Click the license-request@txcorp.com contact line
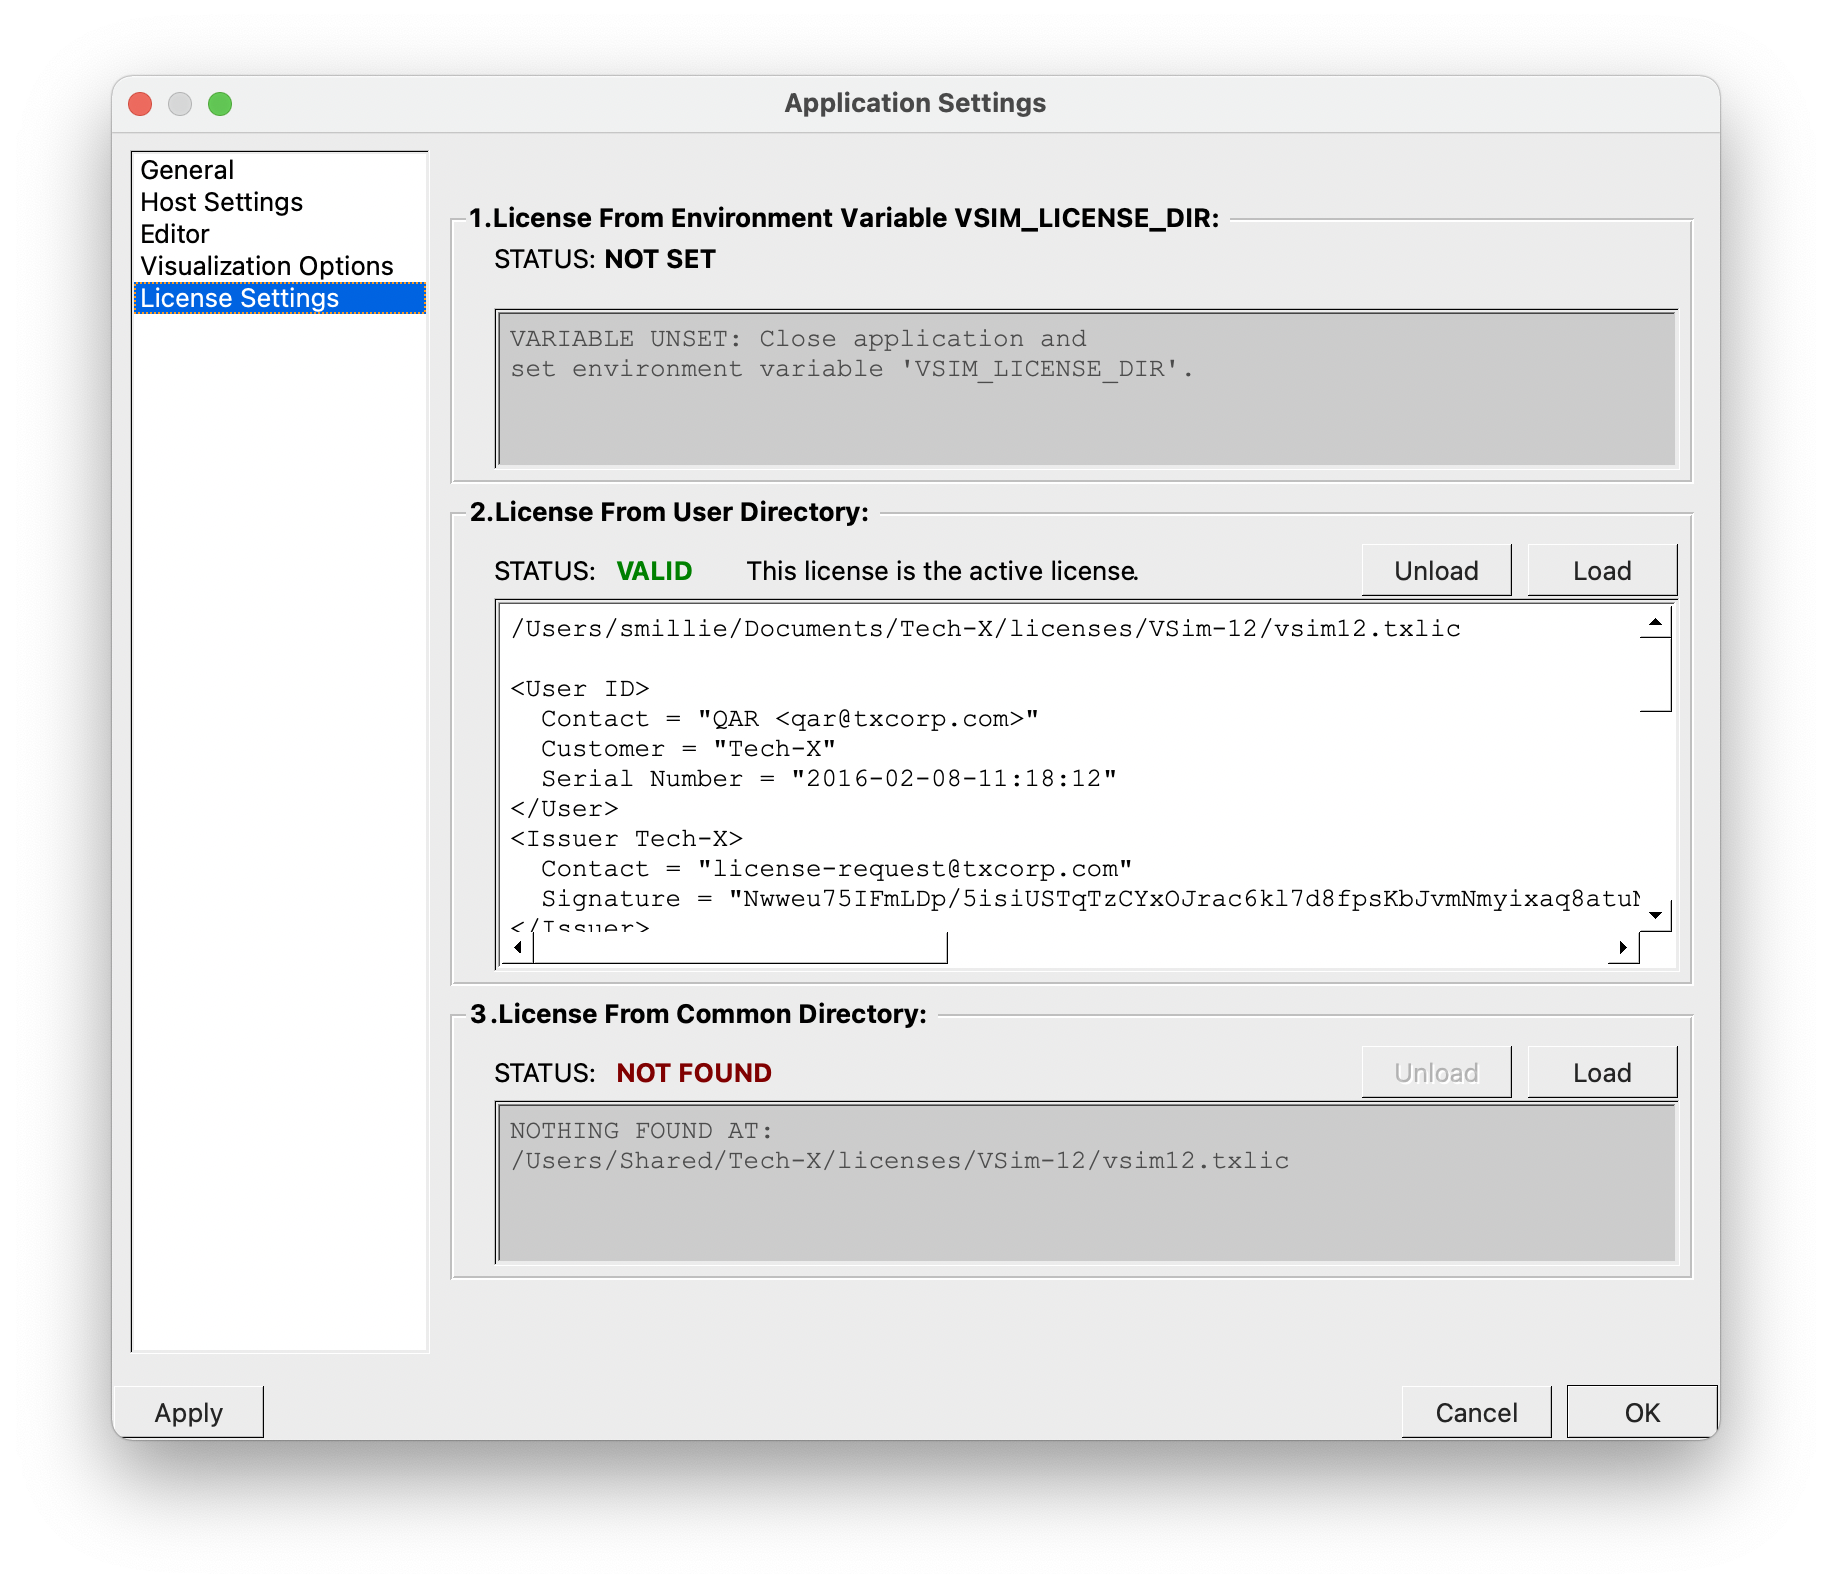Viewport: 1832px width, 1588px height. tap(836, 868)
